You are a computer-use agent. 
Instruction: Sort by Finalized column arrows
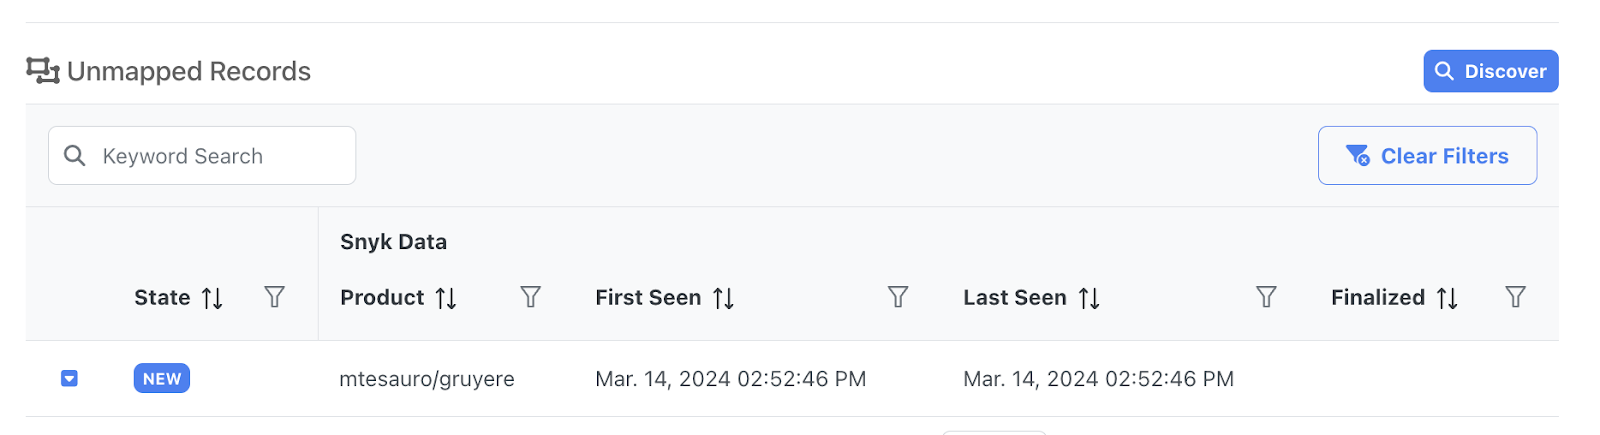coord(1447,298)
